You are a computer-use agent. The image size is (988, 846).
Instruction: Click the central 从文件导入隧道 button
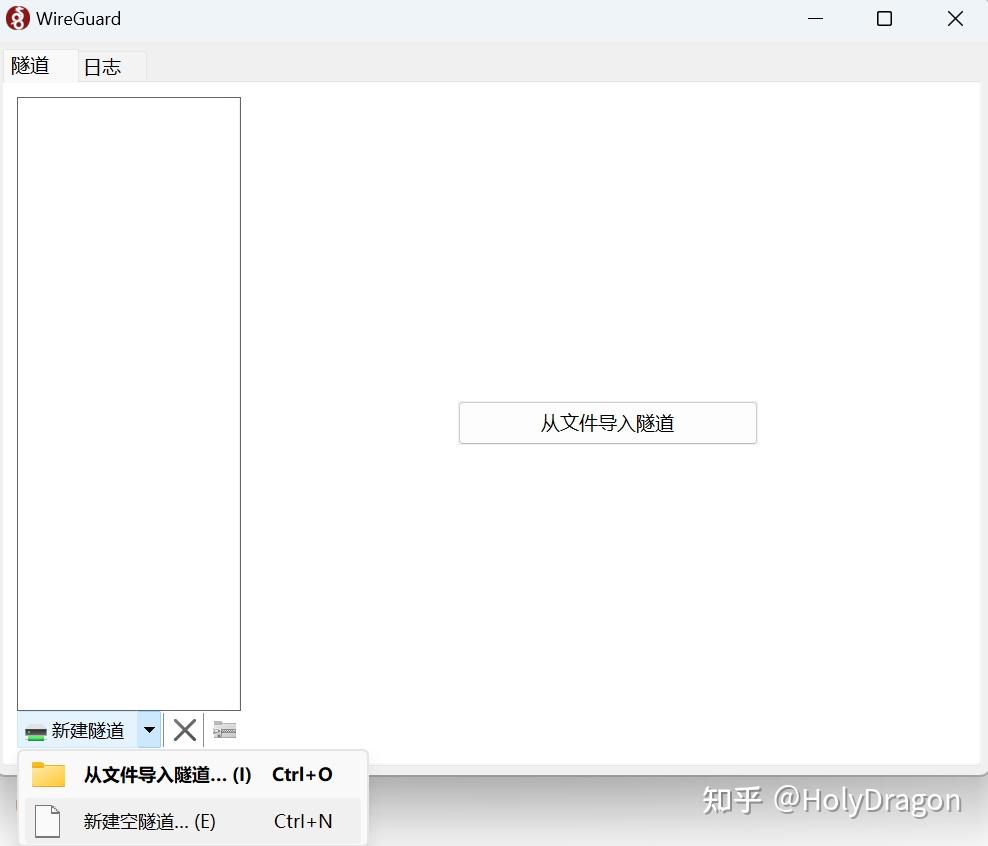point(607,423)
